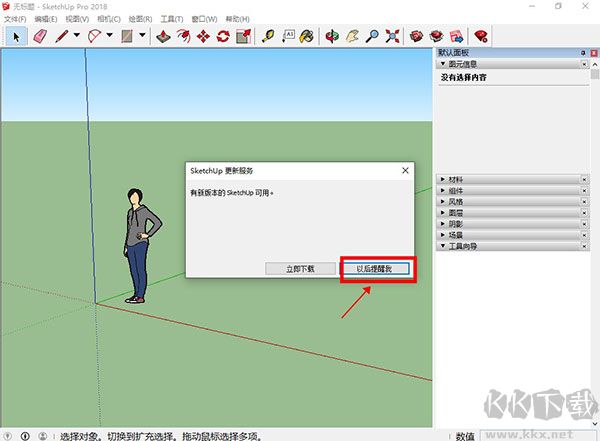
Task: Select the Select arrow tool
Action: click(x=16, y=36)
